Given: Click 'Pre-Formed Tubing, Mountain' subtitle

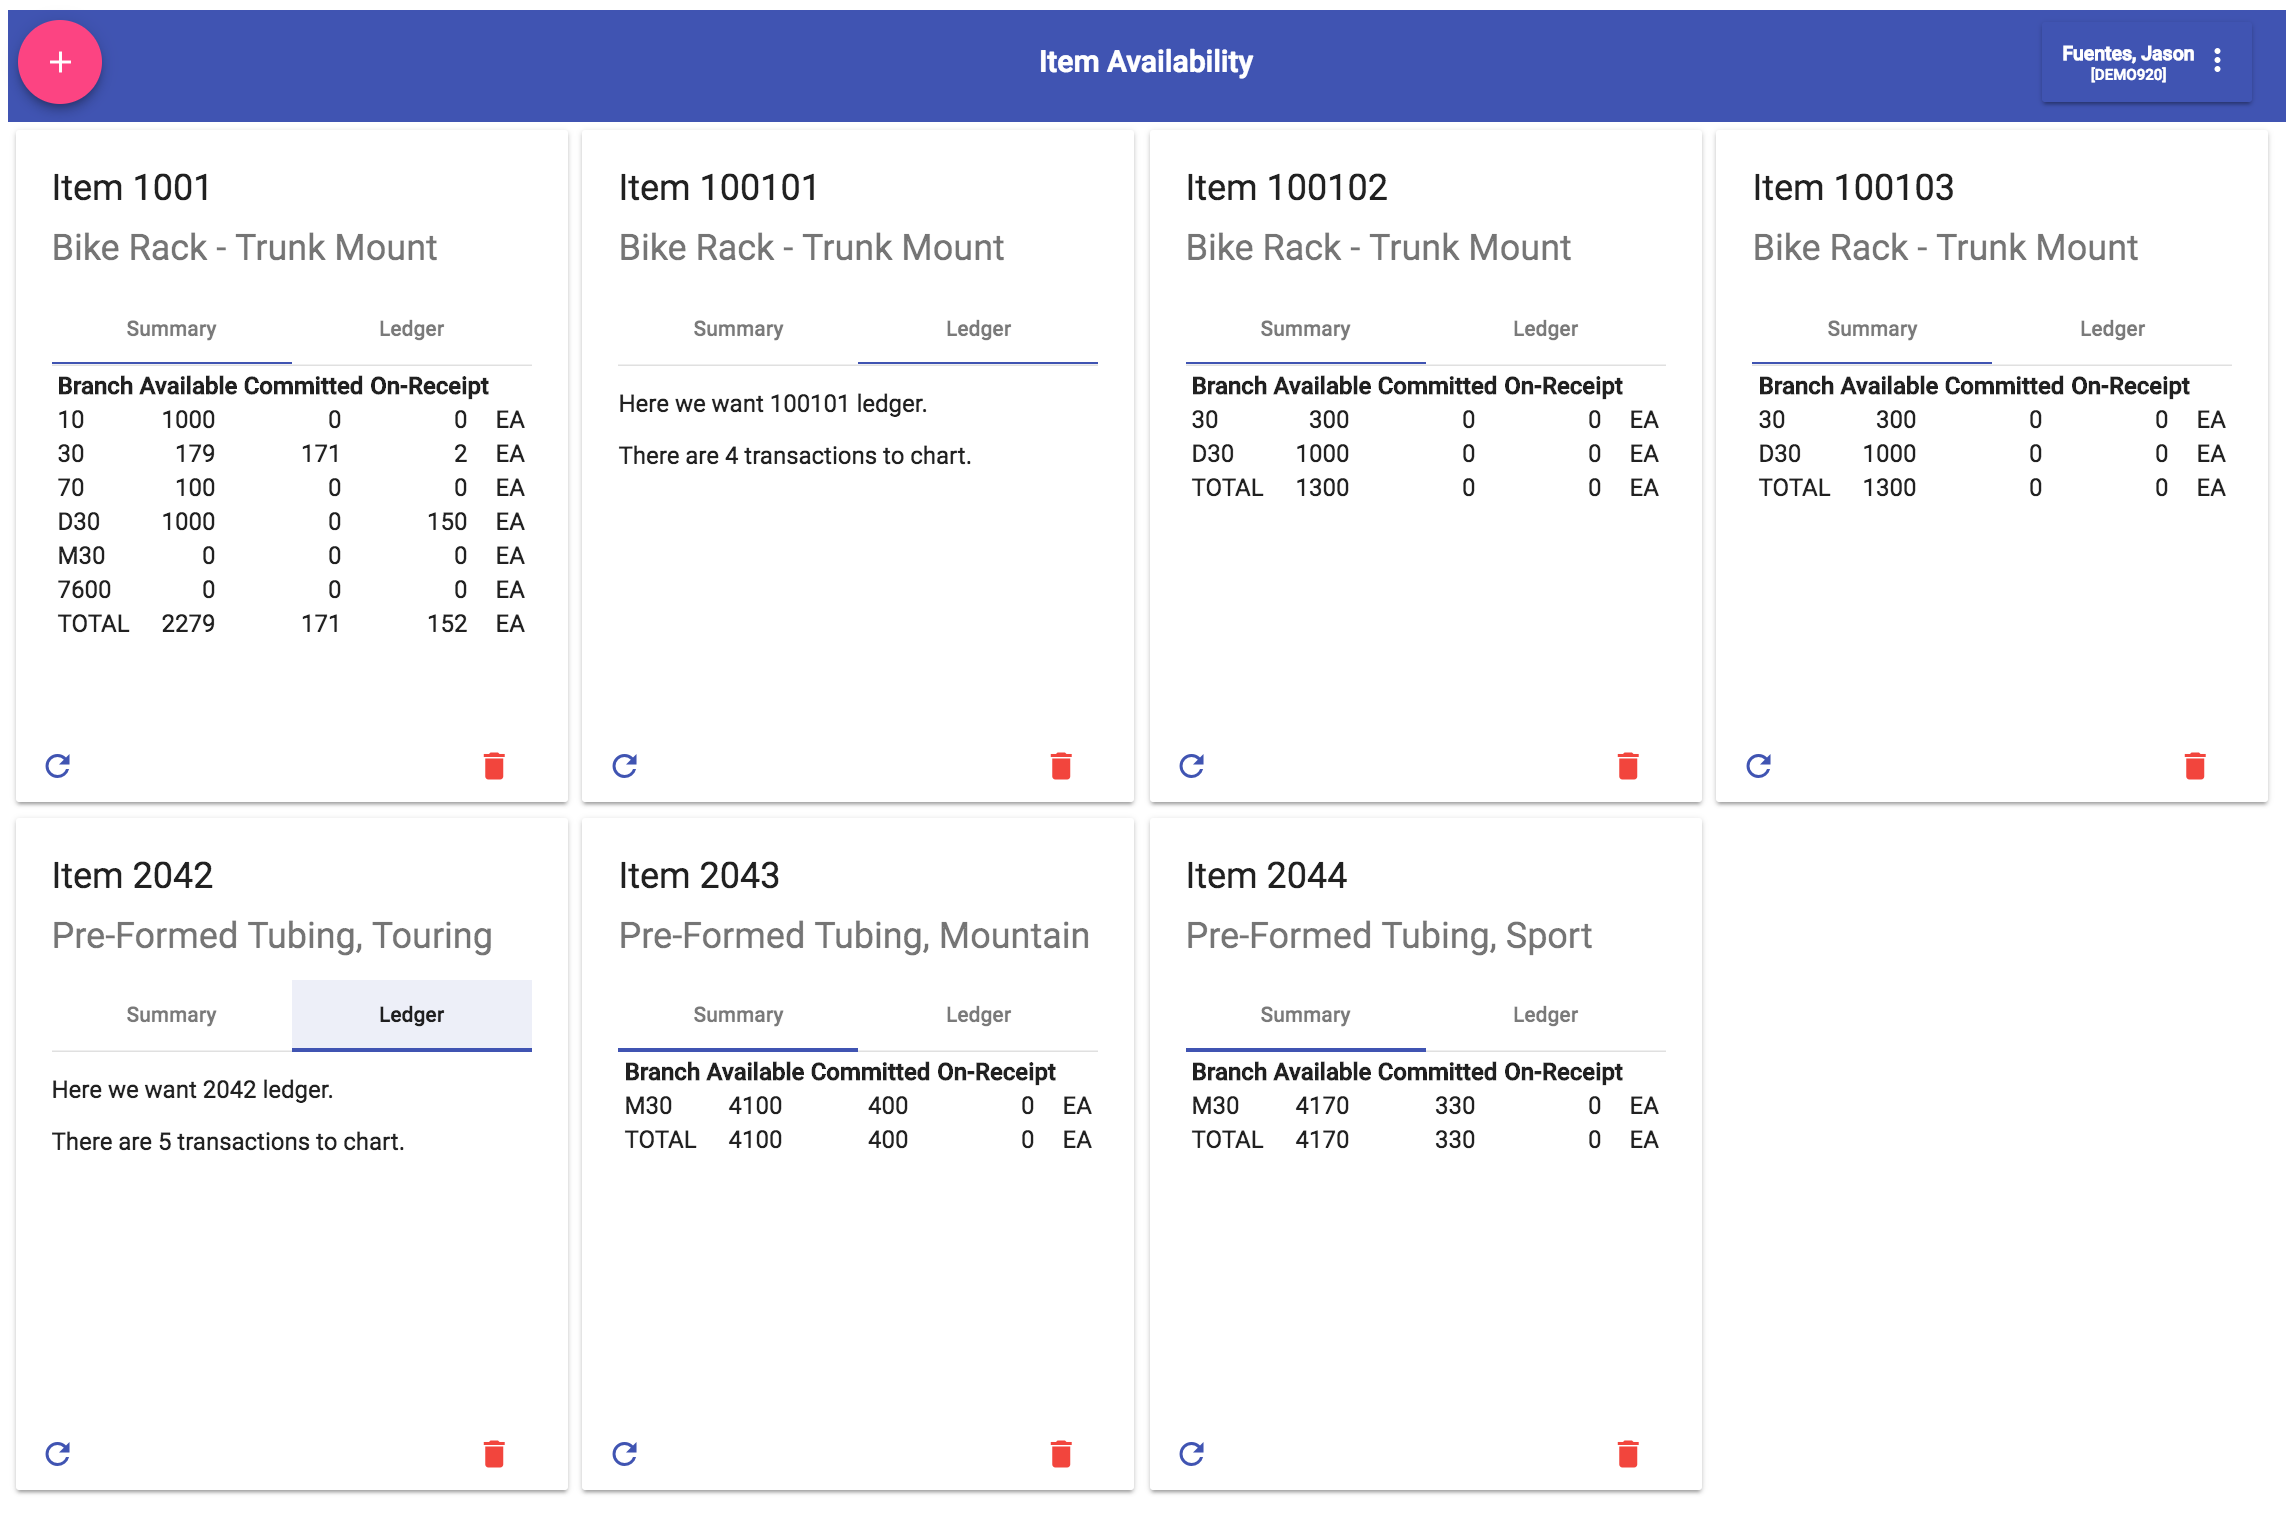Looking at the screenshot, I should tap(854, 936).
